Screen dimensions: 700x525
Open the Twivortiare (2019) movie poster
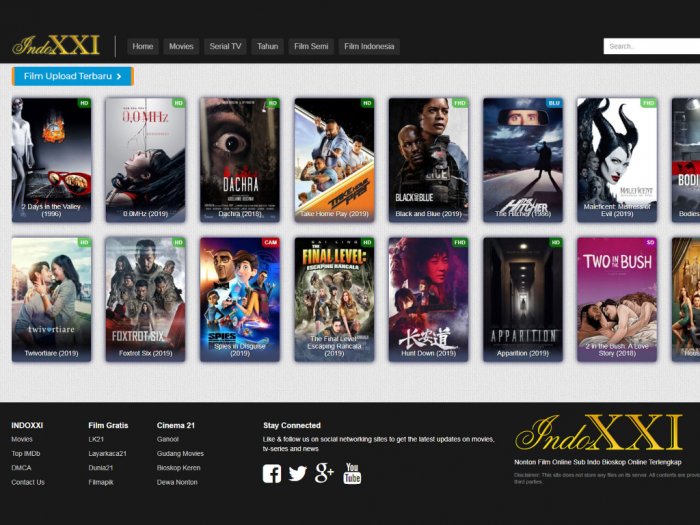point(51,299)
